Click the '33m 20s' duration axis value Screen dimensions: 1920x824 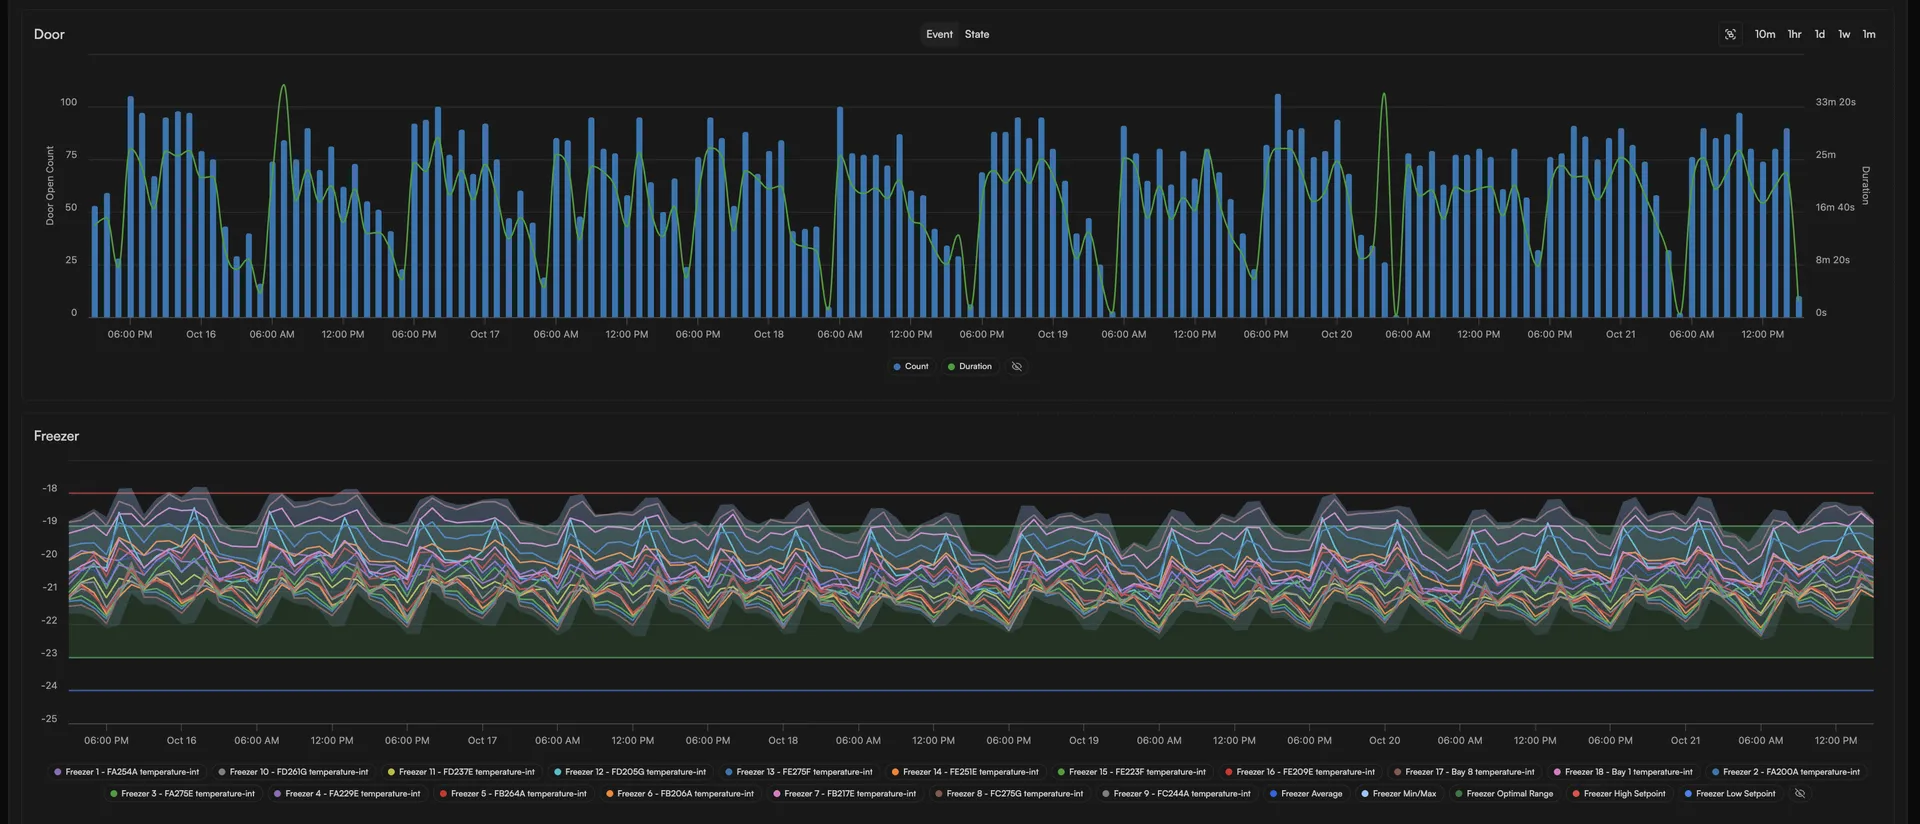pos(1835,102)
